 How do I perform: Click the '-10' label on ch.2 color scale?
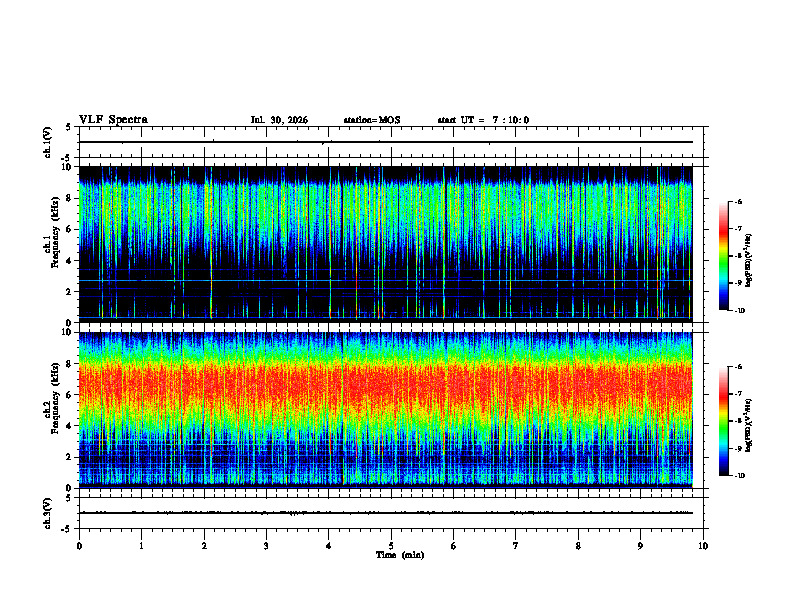(740, 476)
